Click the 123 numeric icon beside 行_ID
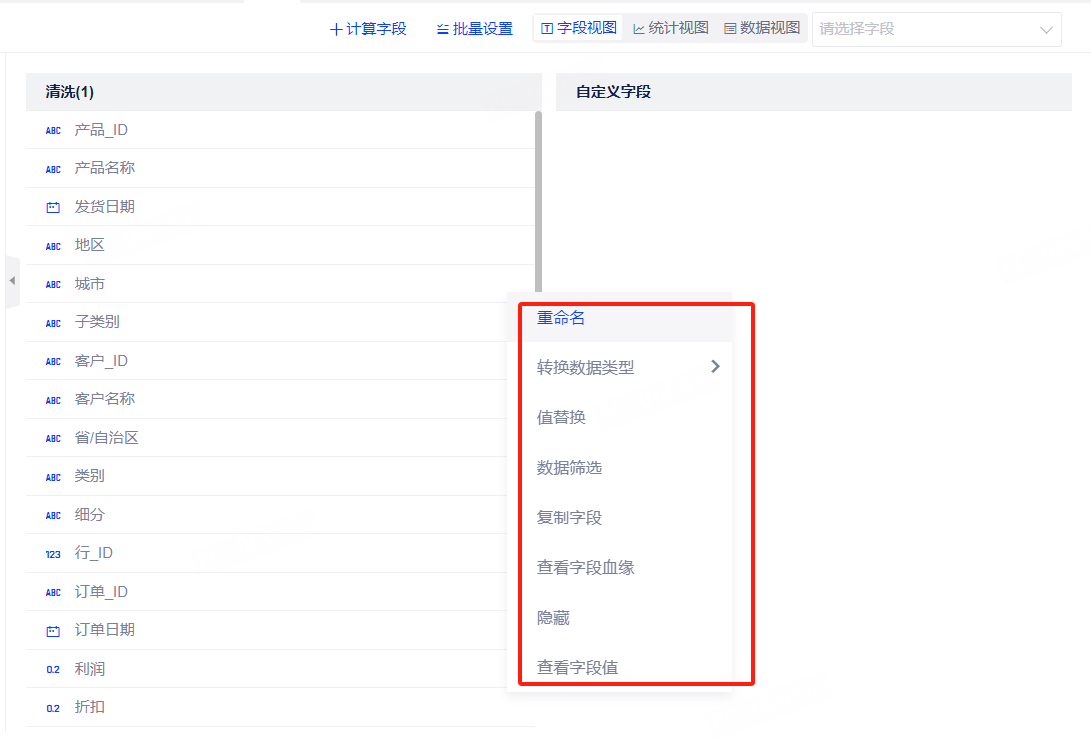This screenshot has width=1091, height=755. 53,554
